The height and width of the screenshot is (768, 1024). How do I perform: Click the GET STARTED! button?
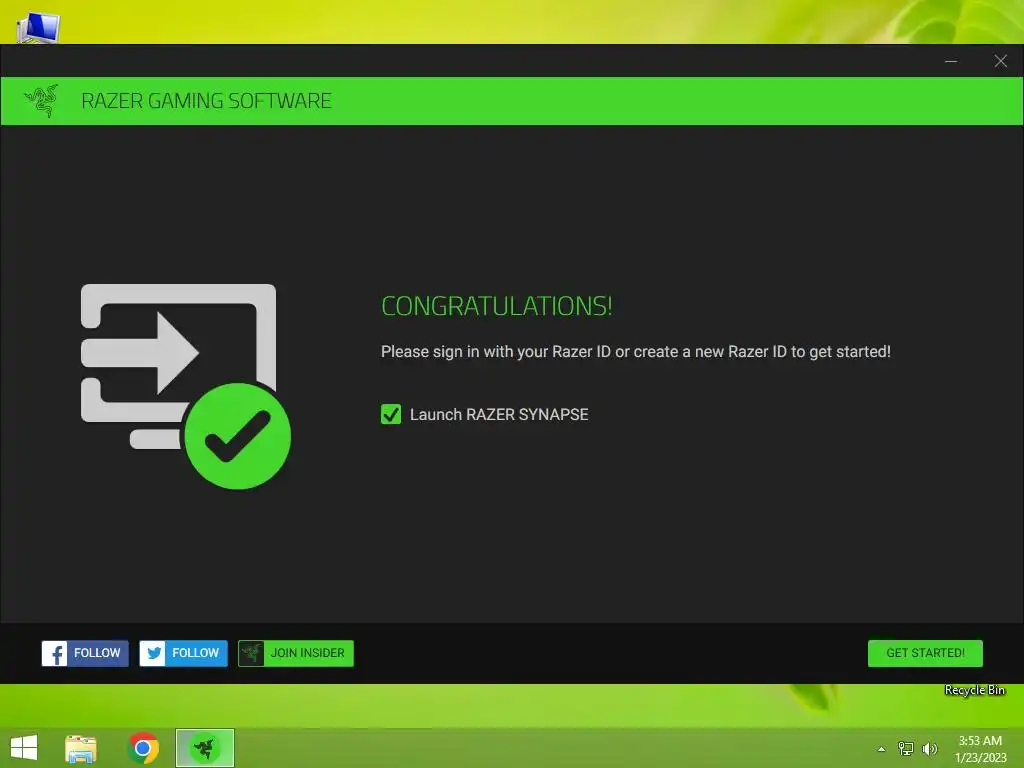(x=925, y=653)
